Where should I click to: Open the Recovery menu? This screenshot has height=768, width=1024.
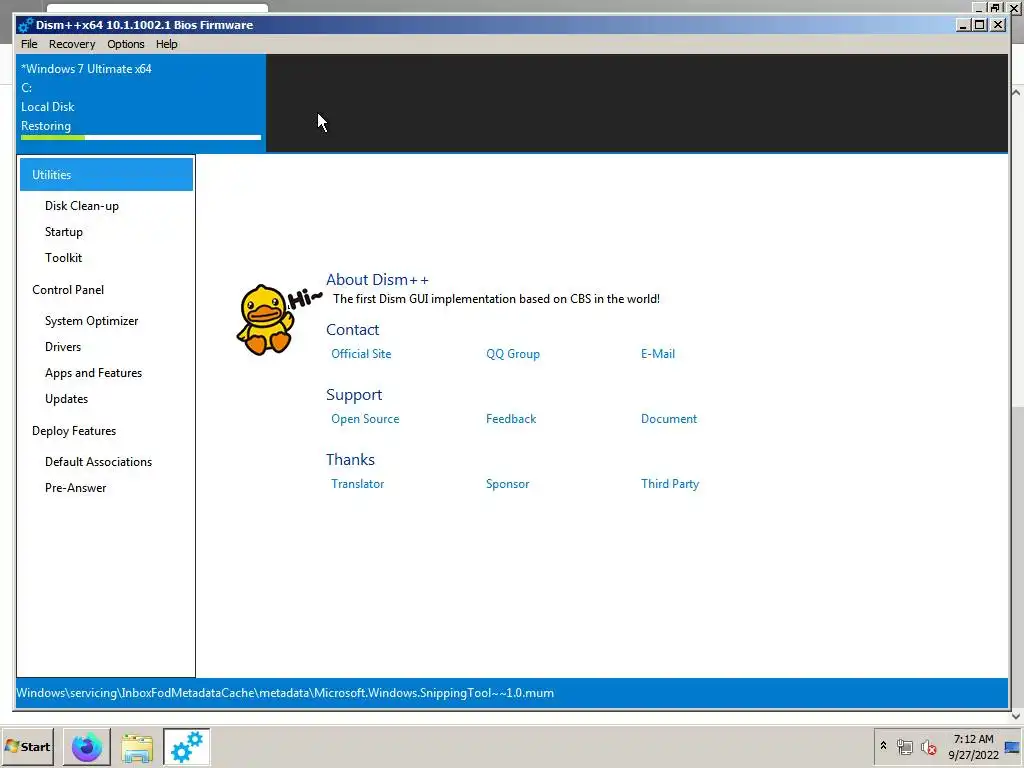(72, 44)
